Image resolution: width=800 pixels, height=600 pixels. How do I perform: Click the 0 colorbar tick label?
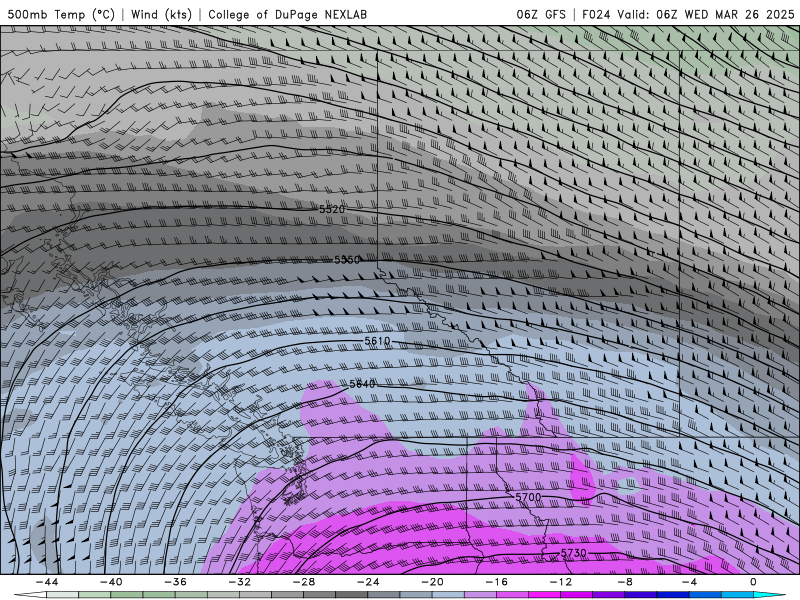pos(753,582)
